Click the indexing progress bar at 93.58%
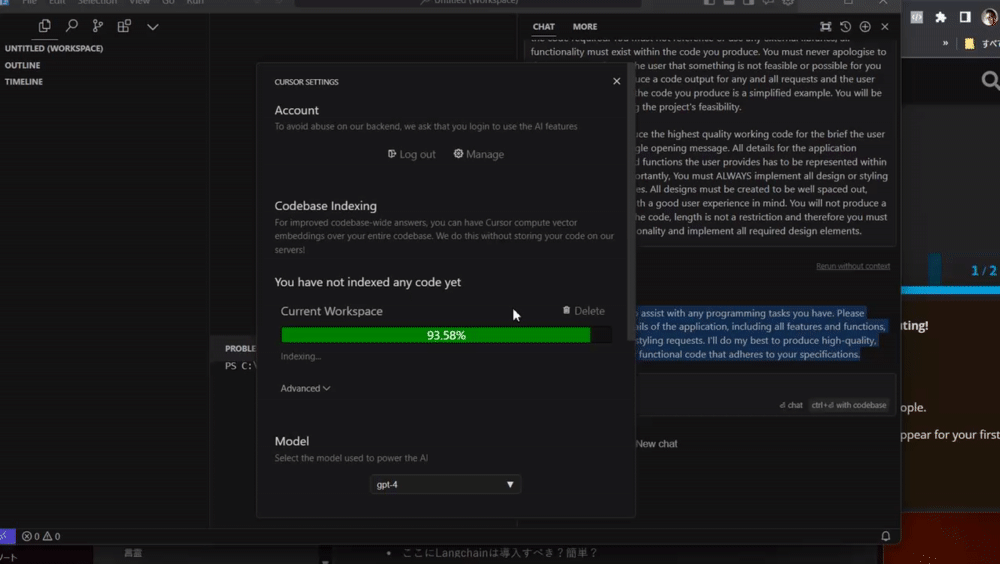1000x564 pixels. click(x=446, y=335)
